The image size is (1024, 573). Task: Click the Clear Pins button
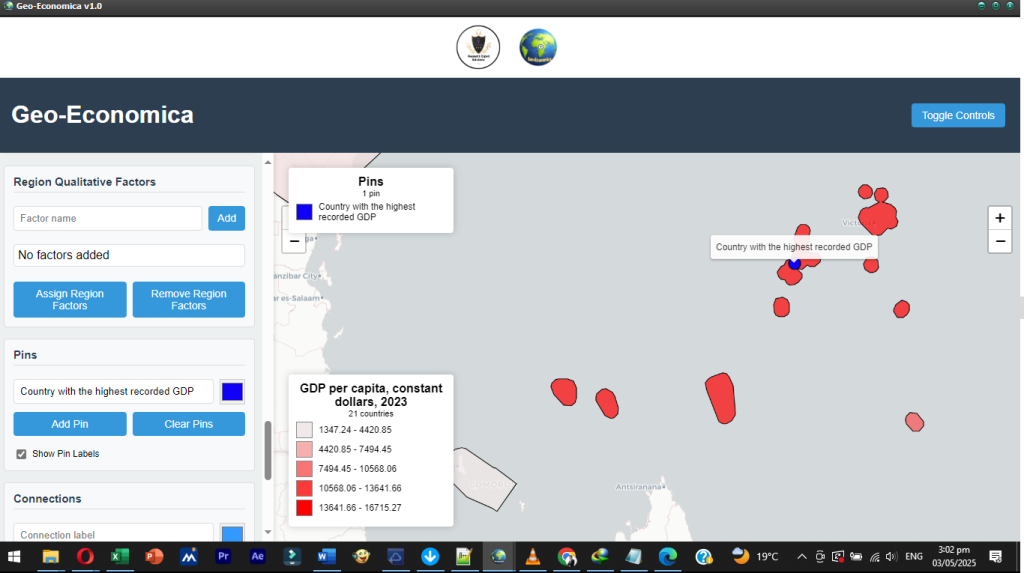[188, 424]
